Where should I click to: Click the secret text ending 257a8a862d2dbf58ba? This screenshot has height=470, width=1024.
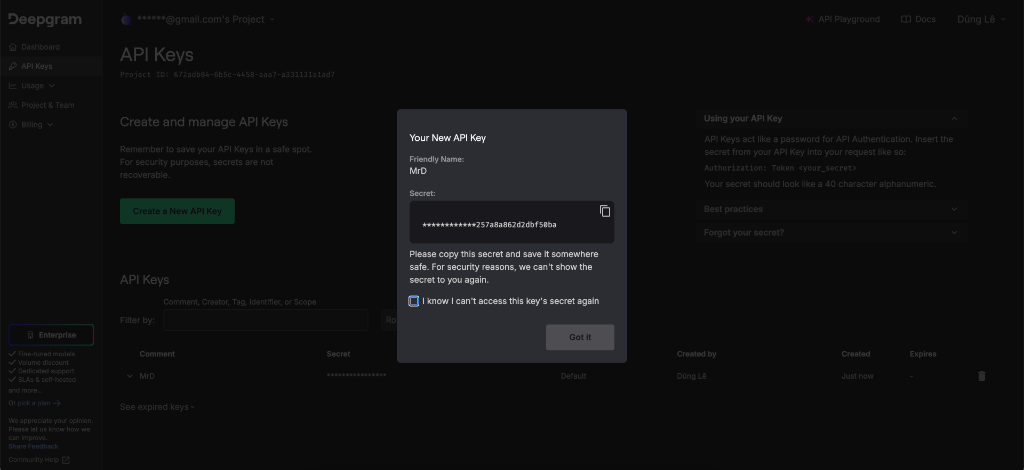pos(489,225)
